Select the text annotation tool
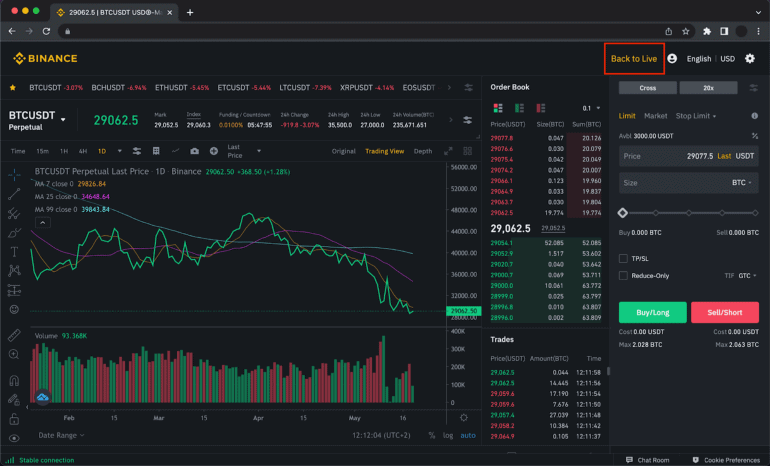 click(x=14, y=251)
